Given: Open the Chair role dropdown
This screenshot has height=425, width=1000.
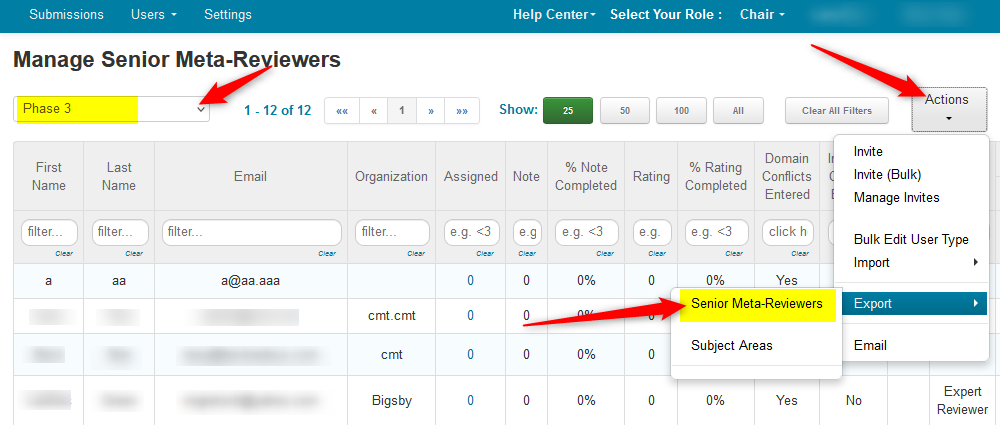Looking at the screenshot, I should pyautogui.click(x=762, y=15).
